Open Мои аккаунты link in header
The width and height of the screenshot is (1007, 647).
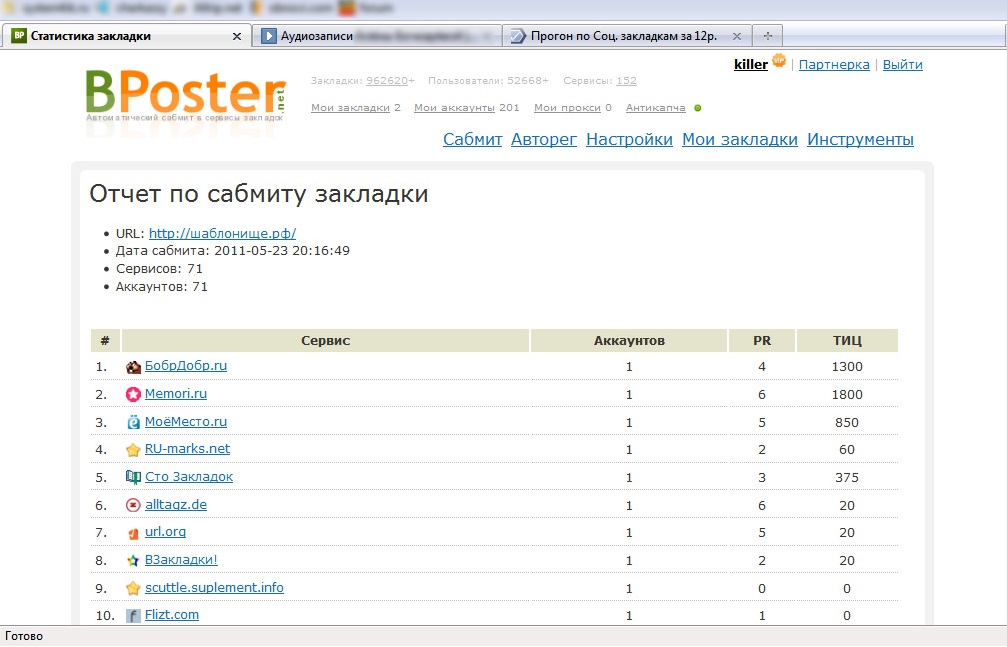454,107
